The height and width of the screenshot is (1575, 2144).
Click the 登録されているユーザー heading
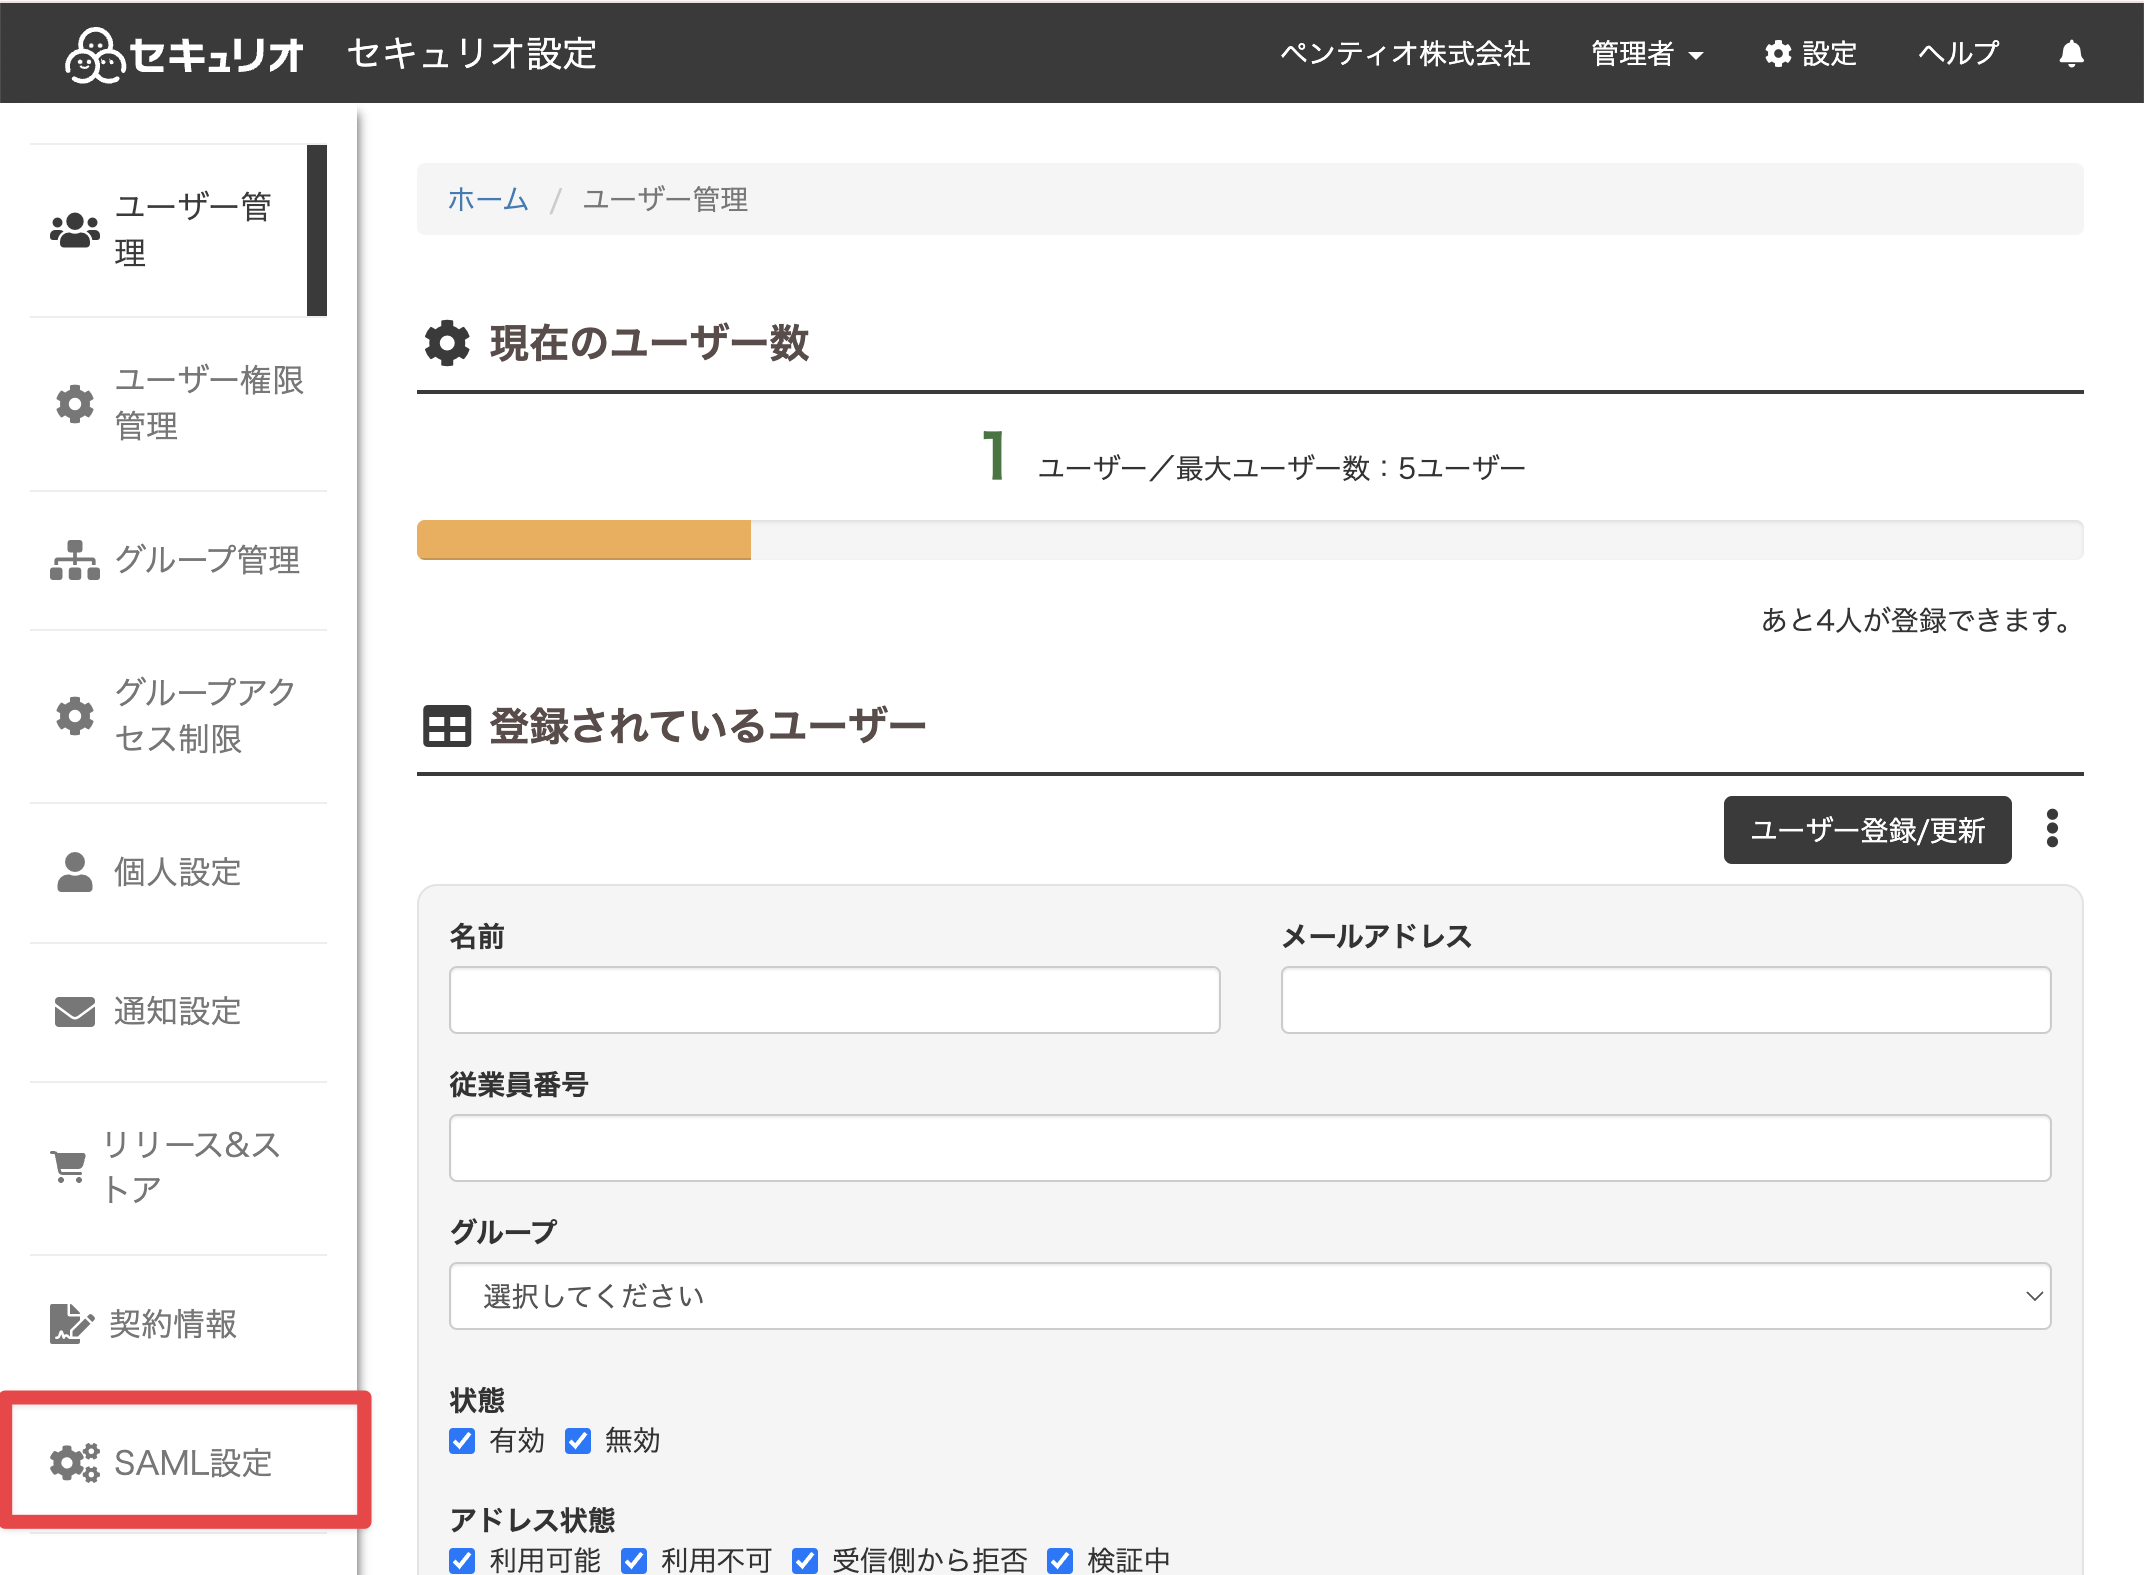[x=708, y=726]
